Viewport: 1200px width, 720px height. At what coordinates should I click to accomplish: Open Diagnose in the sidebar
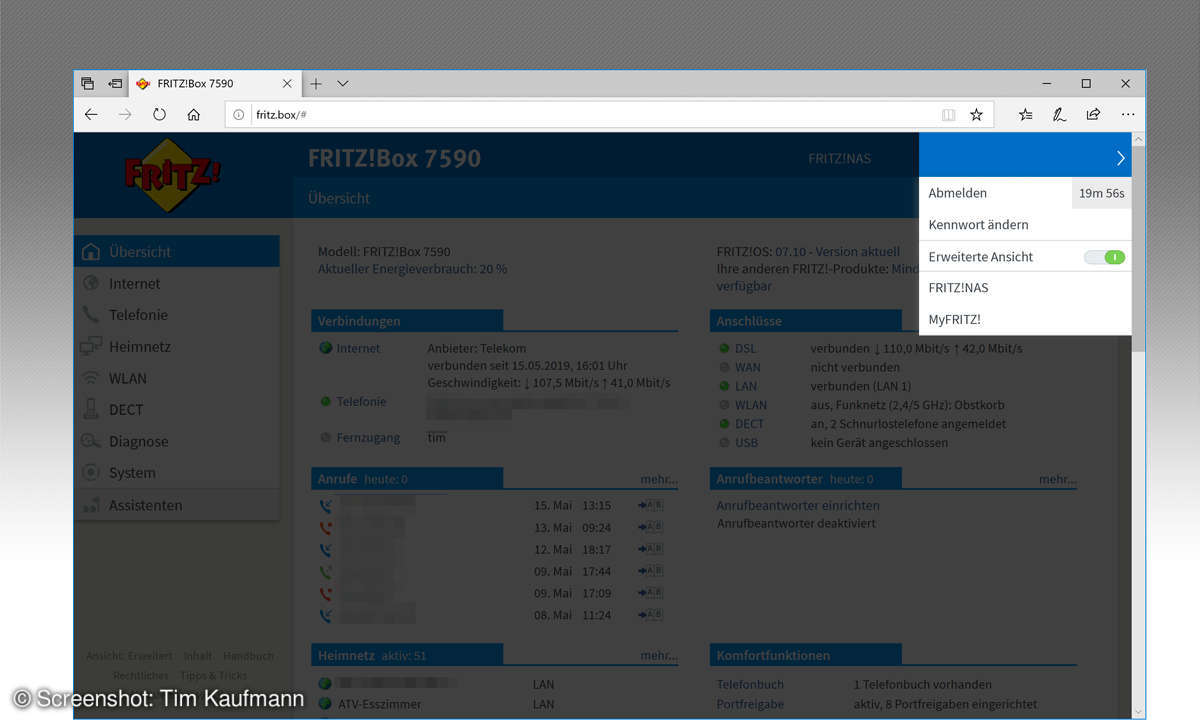point(177,441)
